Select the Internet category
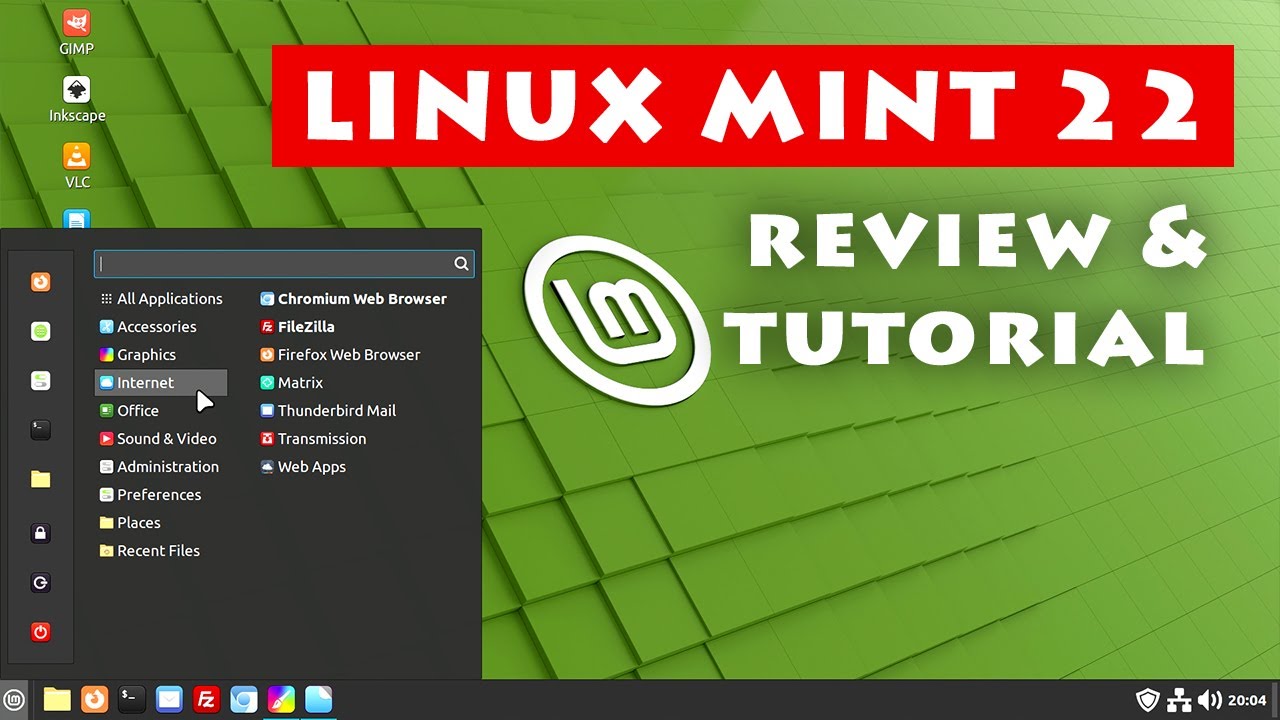Screen dimensions: 1280x720 tap(161, 383)
